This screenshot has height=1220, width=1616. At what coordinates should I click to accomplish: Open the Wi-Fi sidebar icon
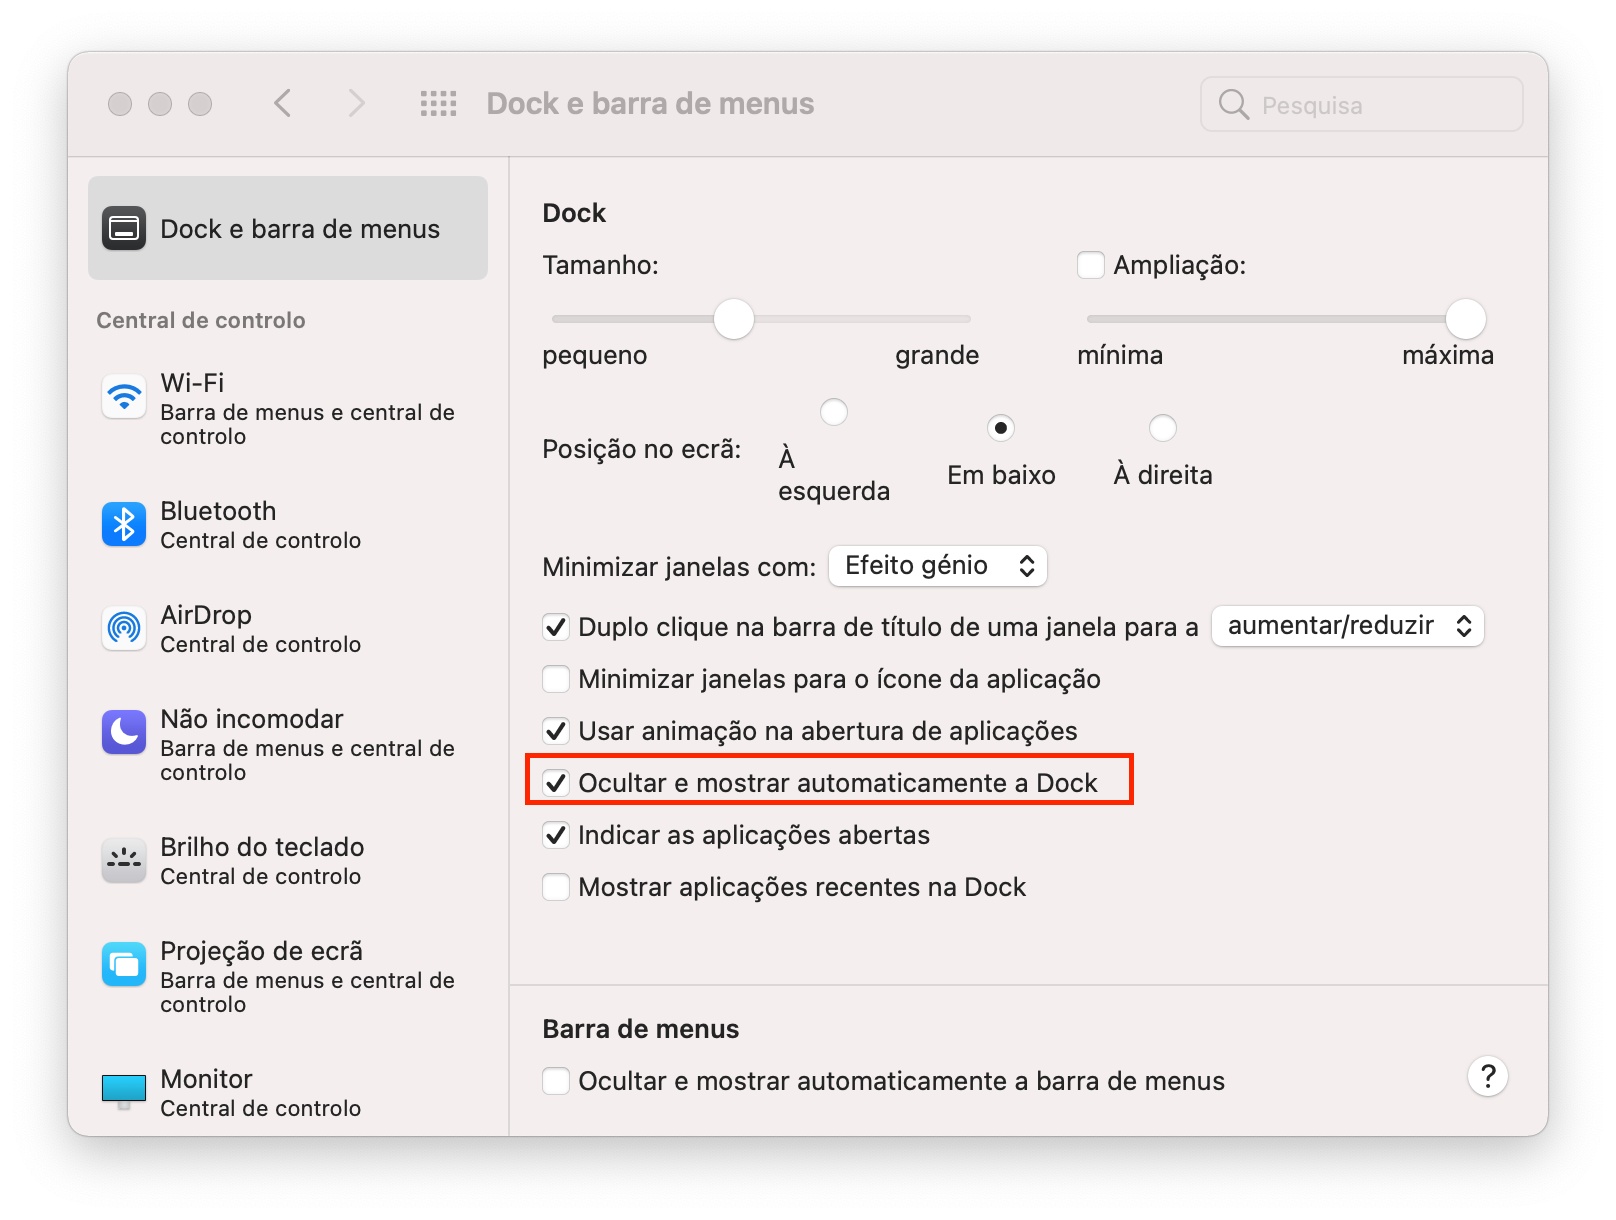pyautogui.click(x=124, y=397)
